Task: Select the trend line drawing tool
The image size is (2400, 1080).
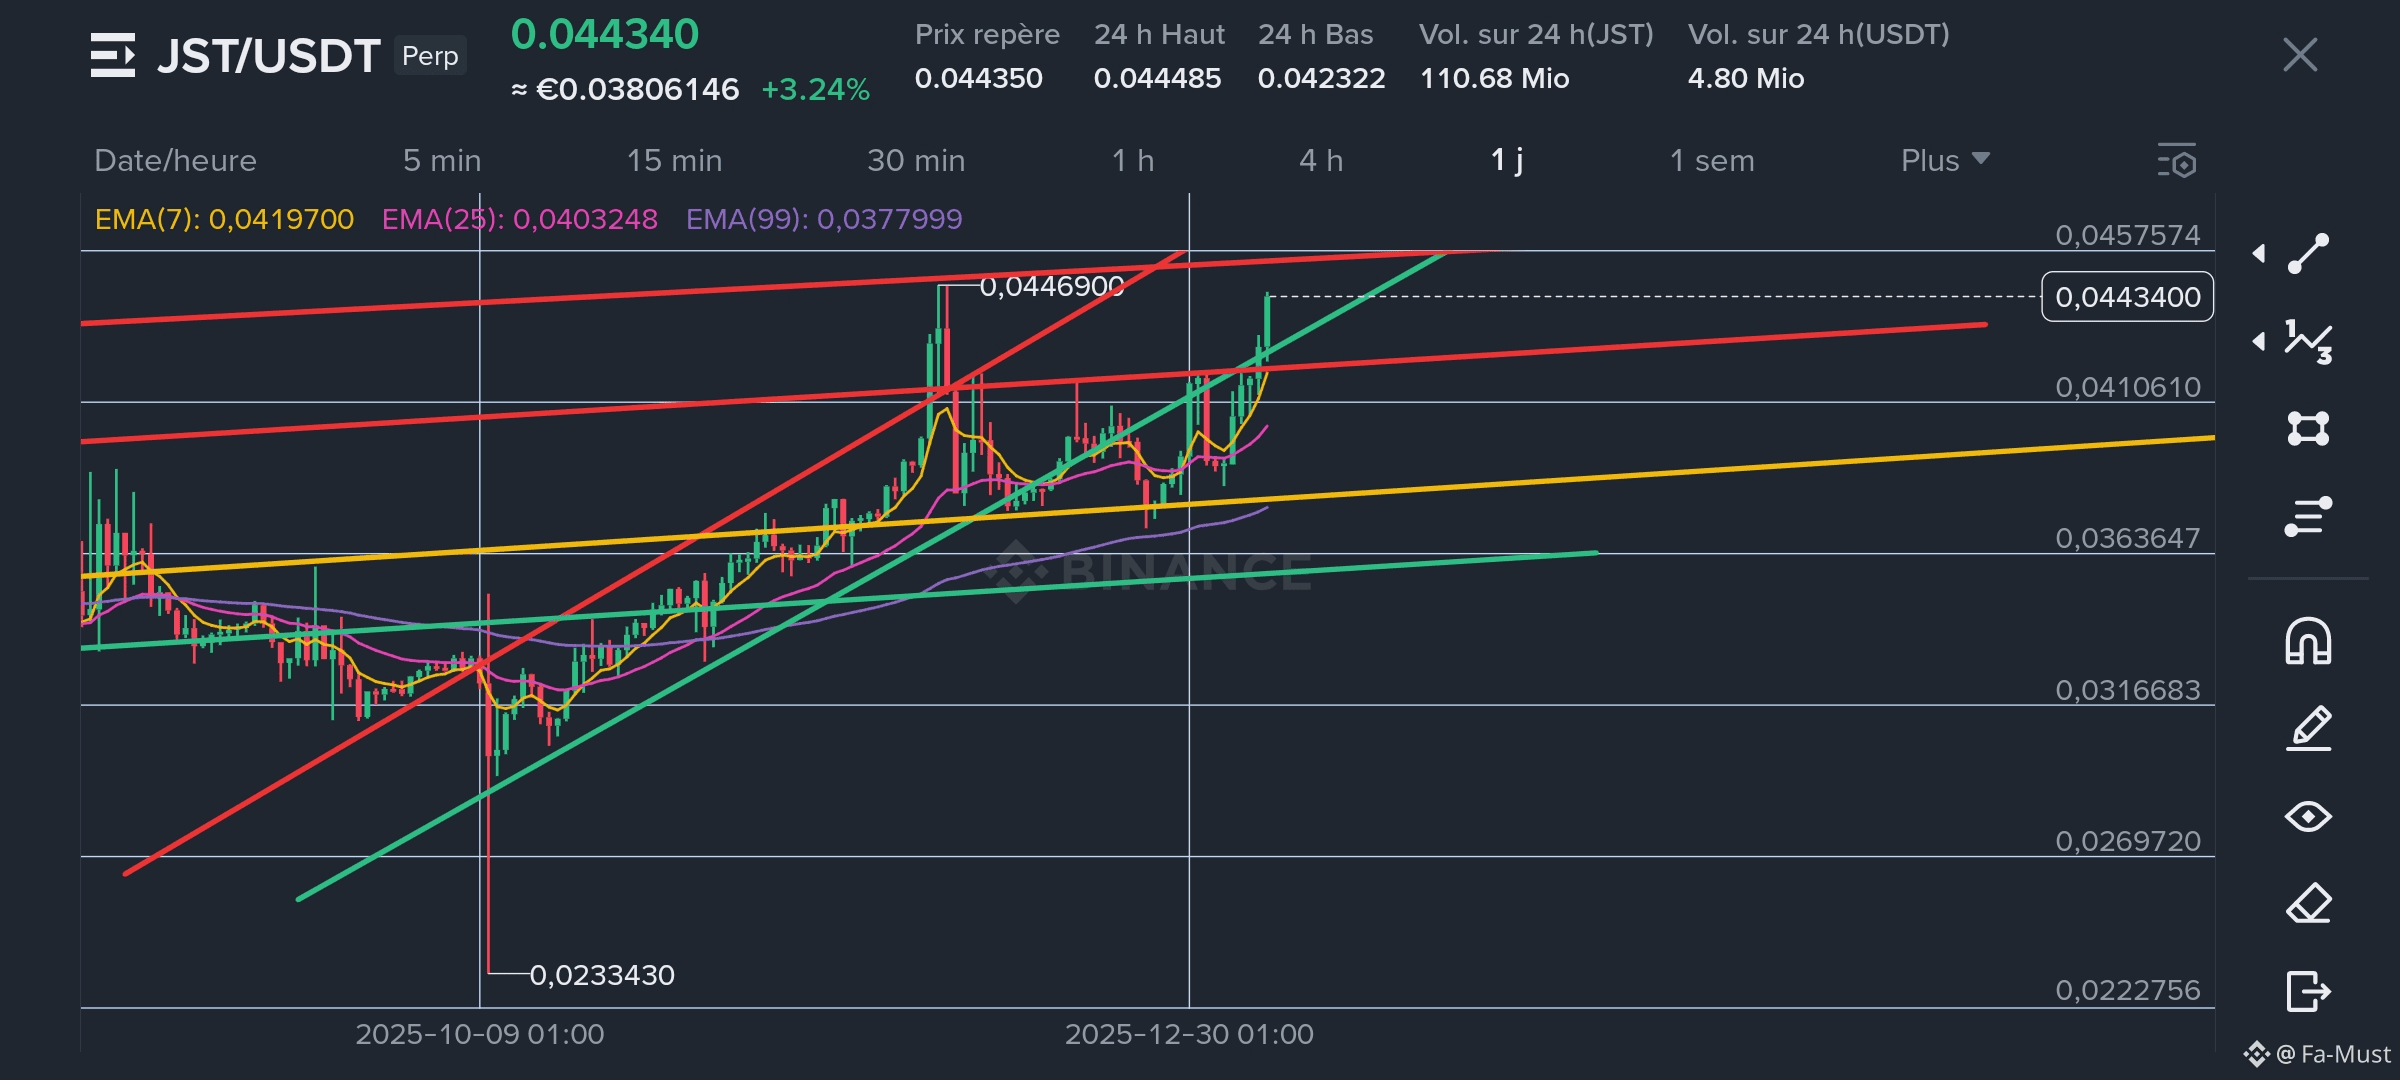Action: (x=2308, y=254)
